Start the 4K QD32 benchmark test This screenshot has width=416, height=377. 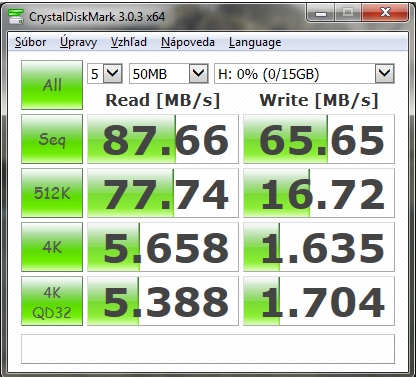[52, 301]
